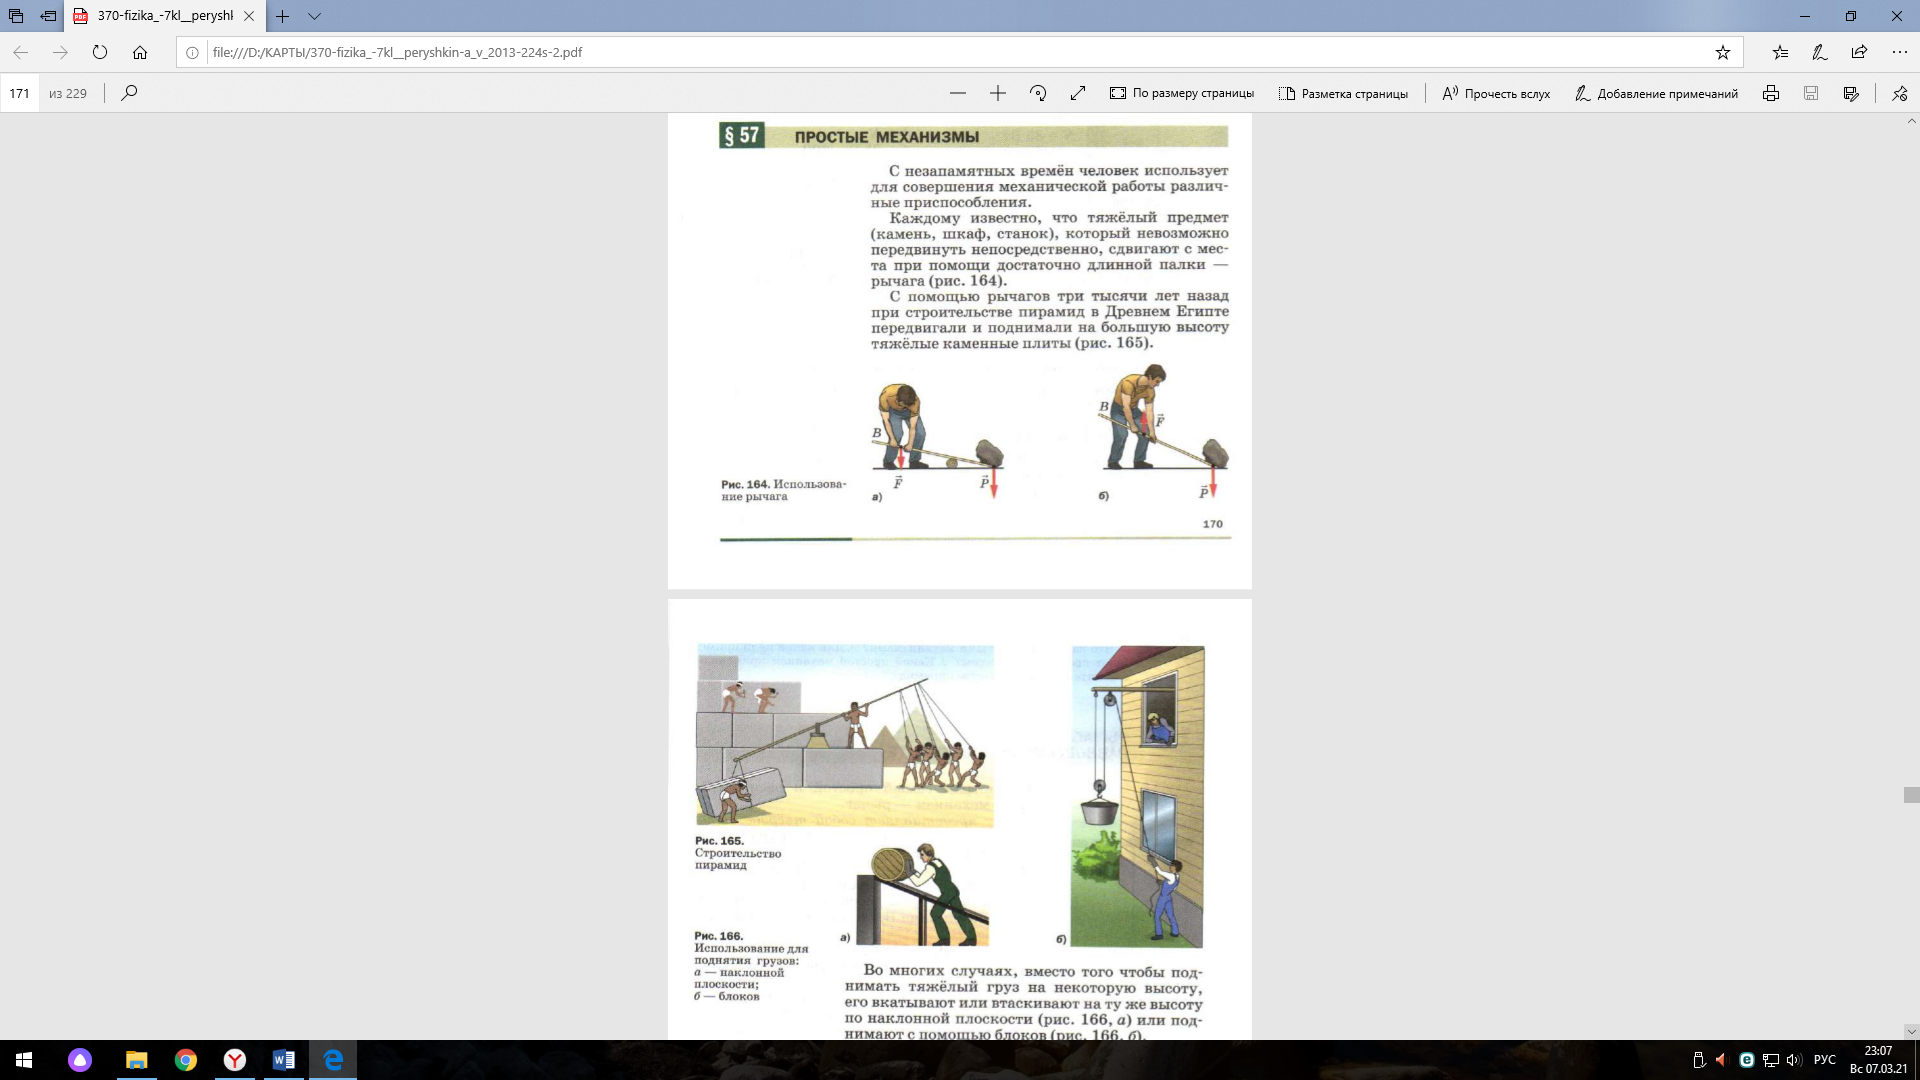Pin the PDF toolbar
The height and width of the screenshot is (1080, 1920).
(1899, 93)
